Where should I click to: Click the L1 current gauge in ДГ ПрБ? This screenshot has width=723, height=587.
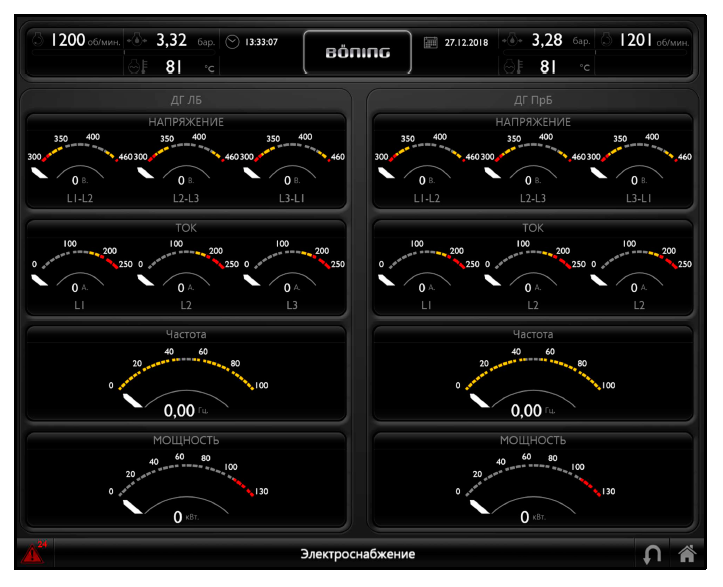(x=426, y=272)
